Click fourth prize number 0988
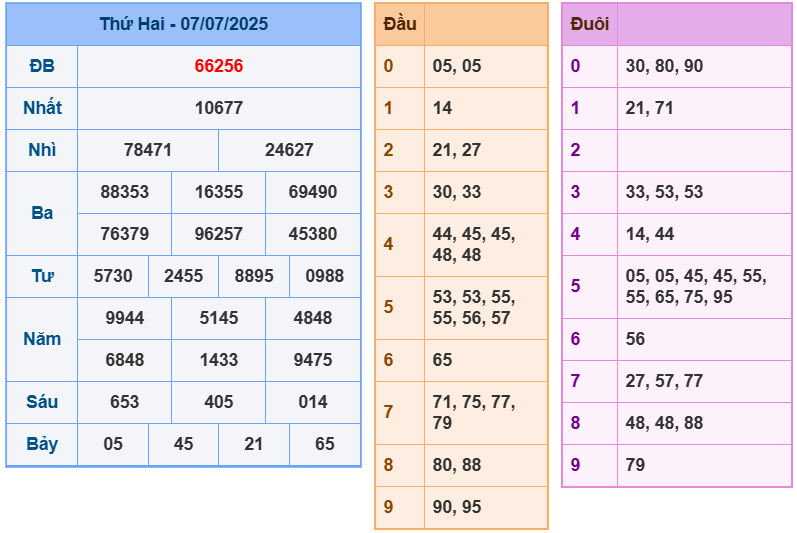This screenshot has height=533, width=797. 324,276
